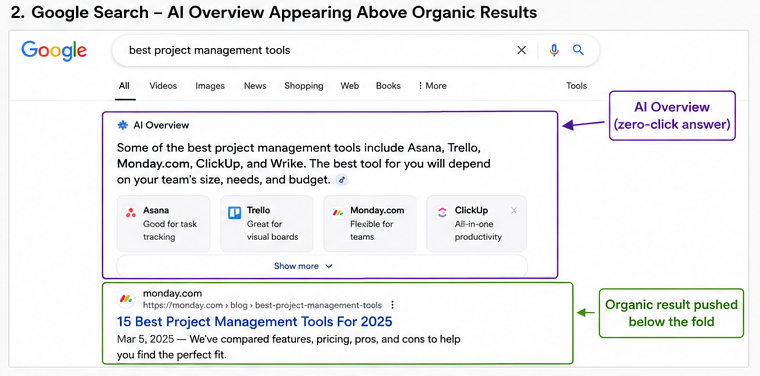Open 15 Best Project Management Tools link

click(x=254, y=322)
